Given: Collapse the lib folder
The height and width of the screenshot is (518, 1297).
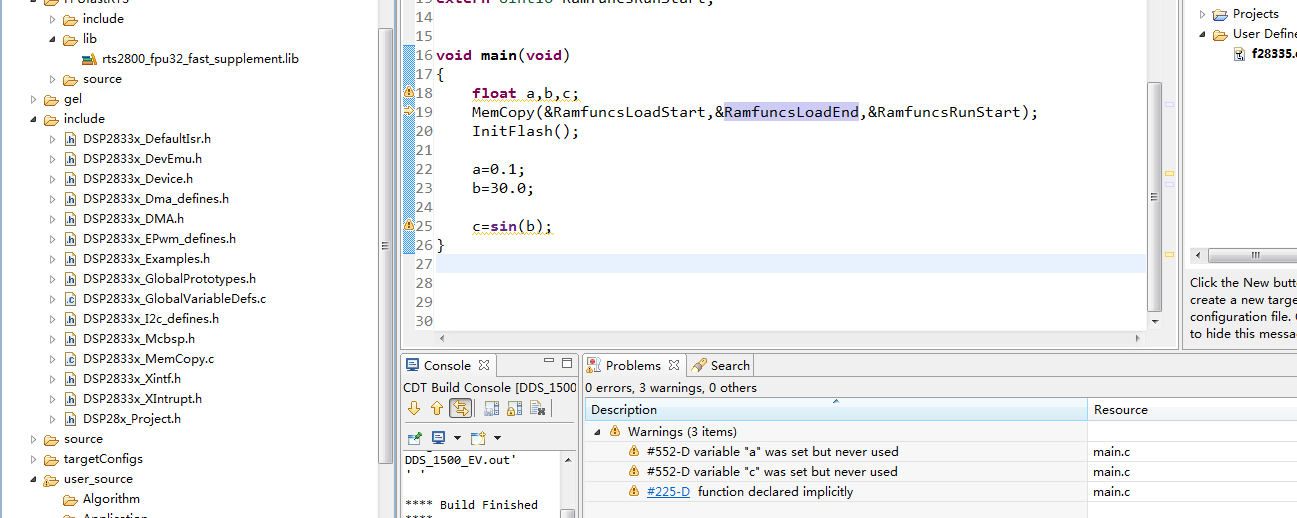Looking at the screenshot, I should 54,39.
